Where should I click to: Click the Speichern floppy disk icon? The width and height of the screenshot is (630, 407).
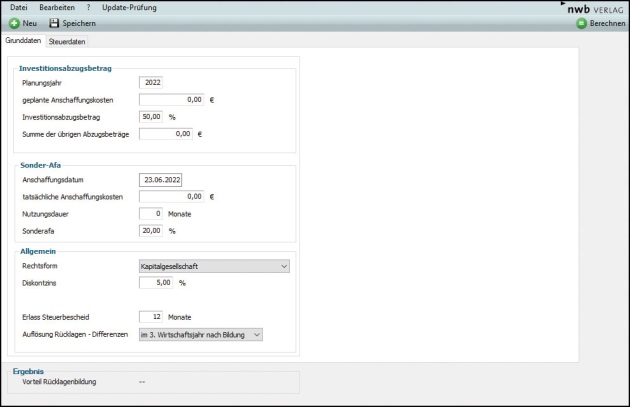tap(55, 23)
